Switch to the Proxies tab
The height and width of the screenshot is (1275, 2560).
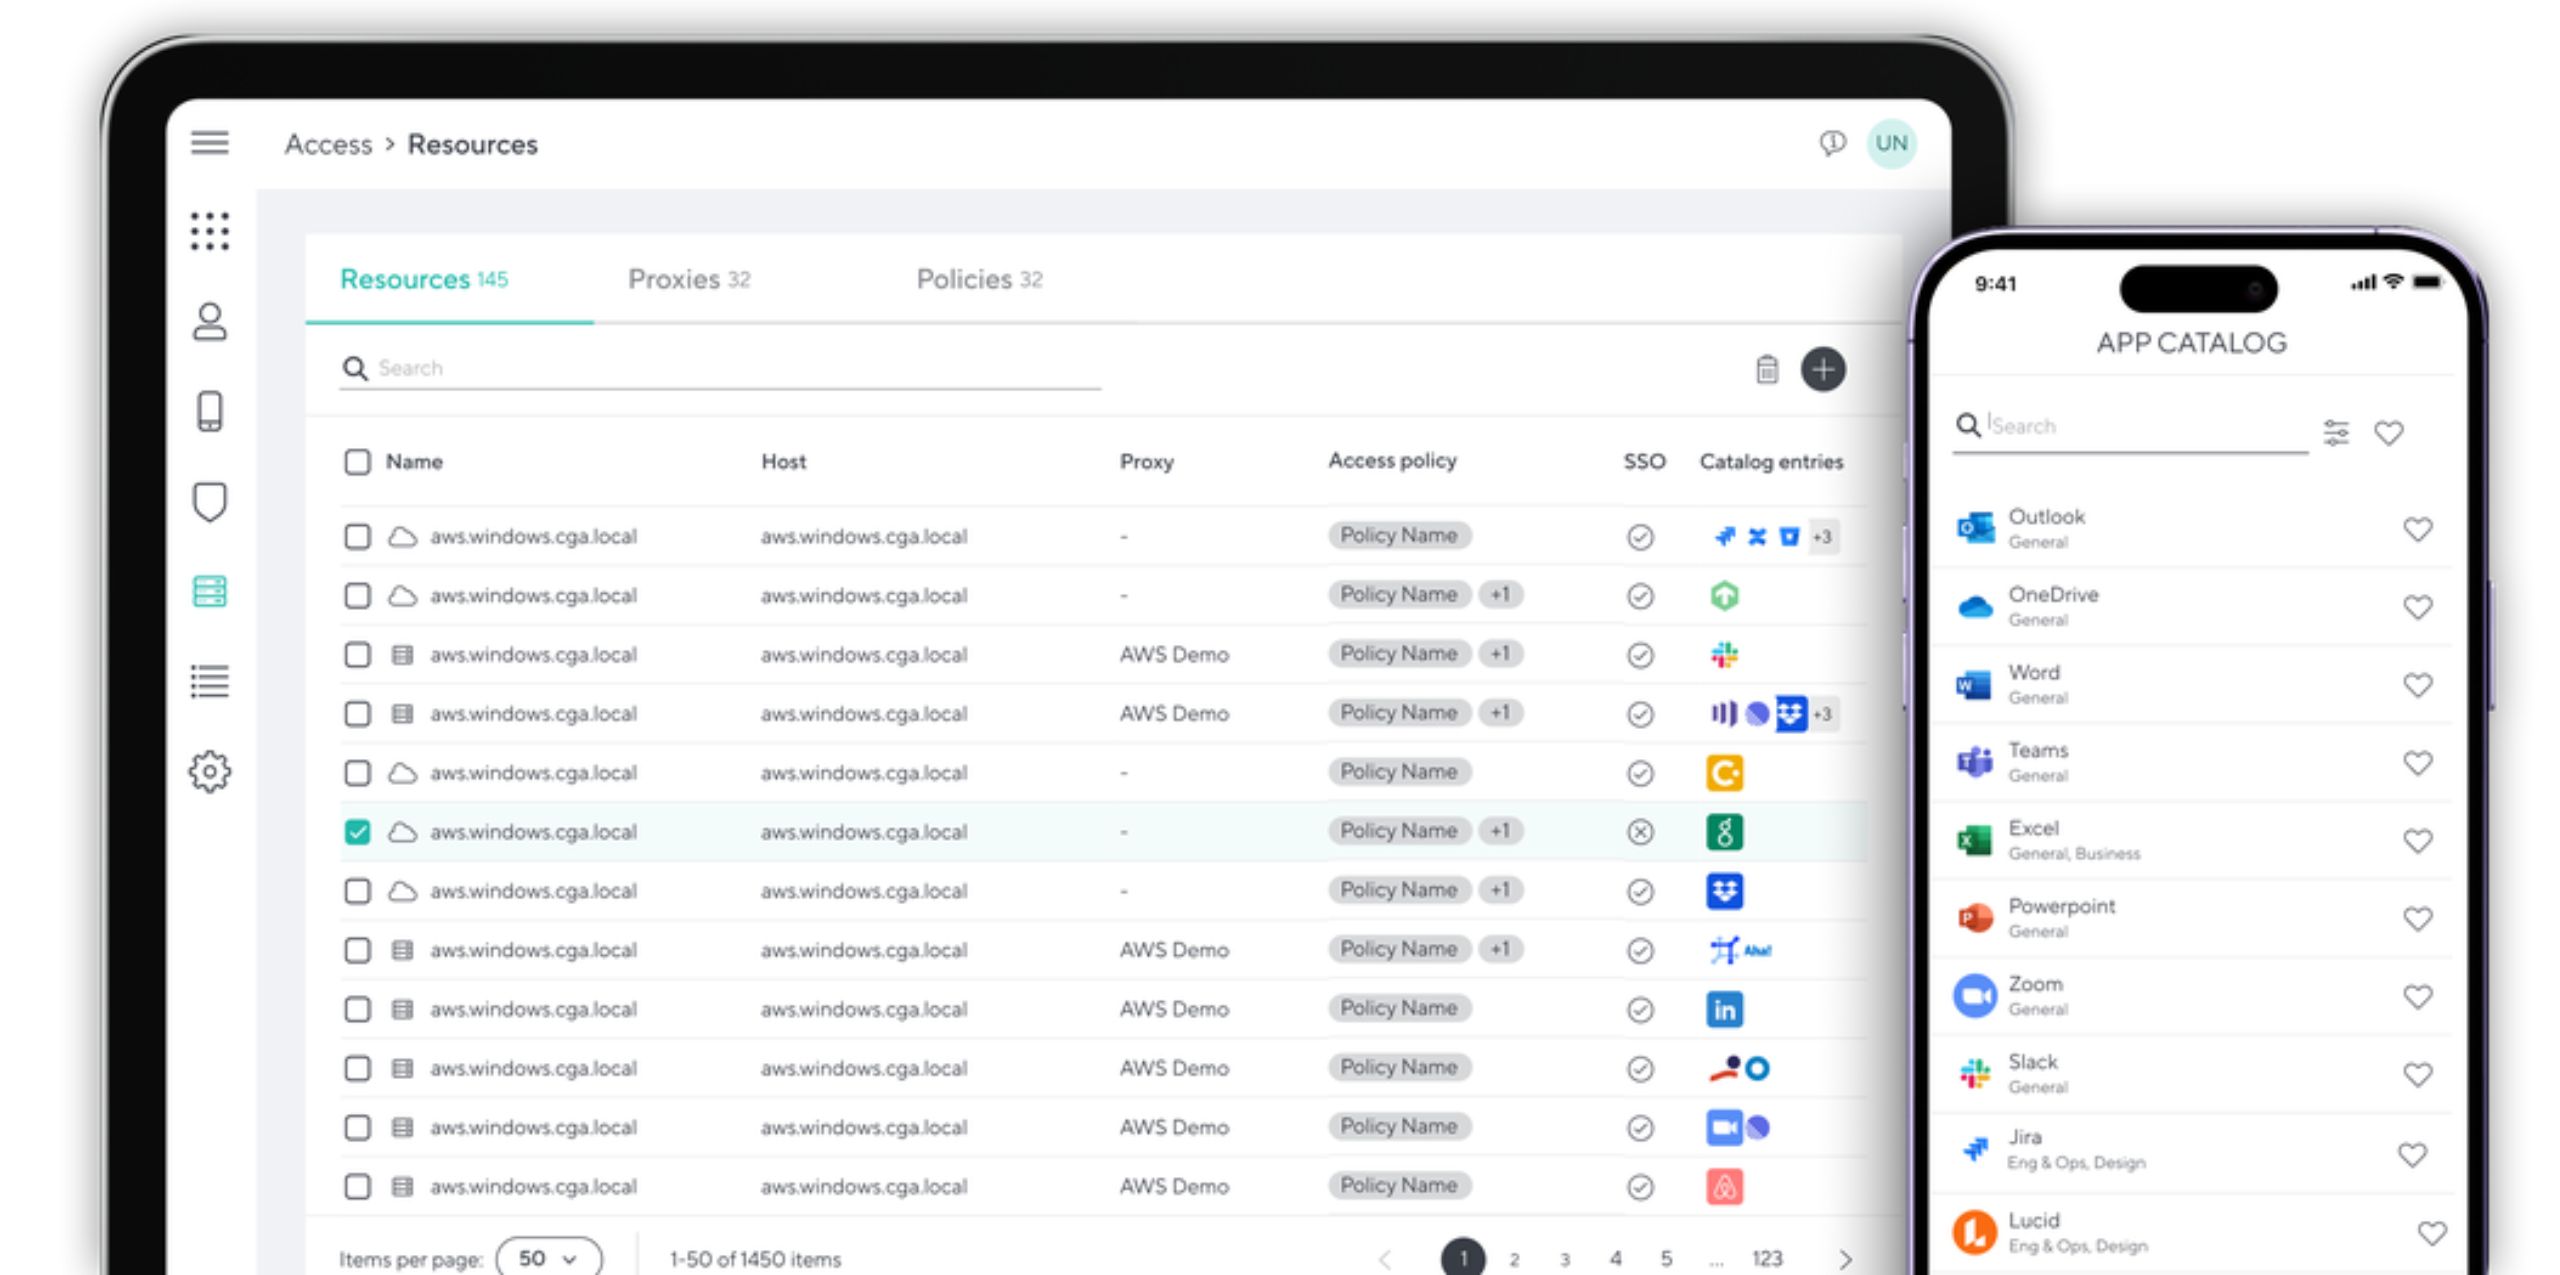688,279
